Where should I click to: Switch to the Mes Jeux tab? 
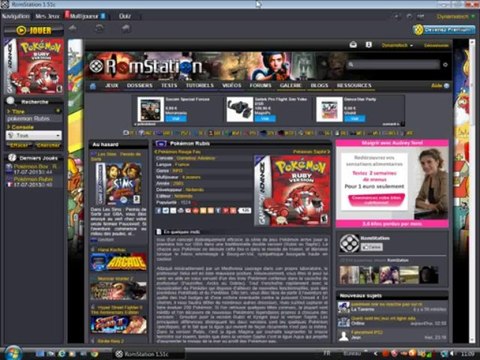[47, 16]
